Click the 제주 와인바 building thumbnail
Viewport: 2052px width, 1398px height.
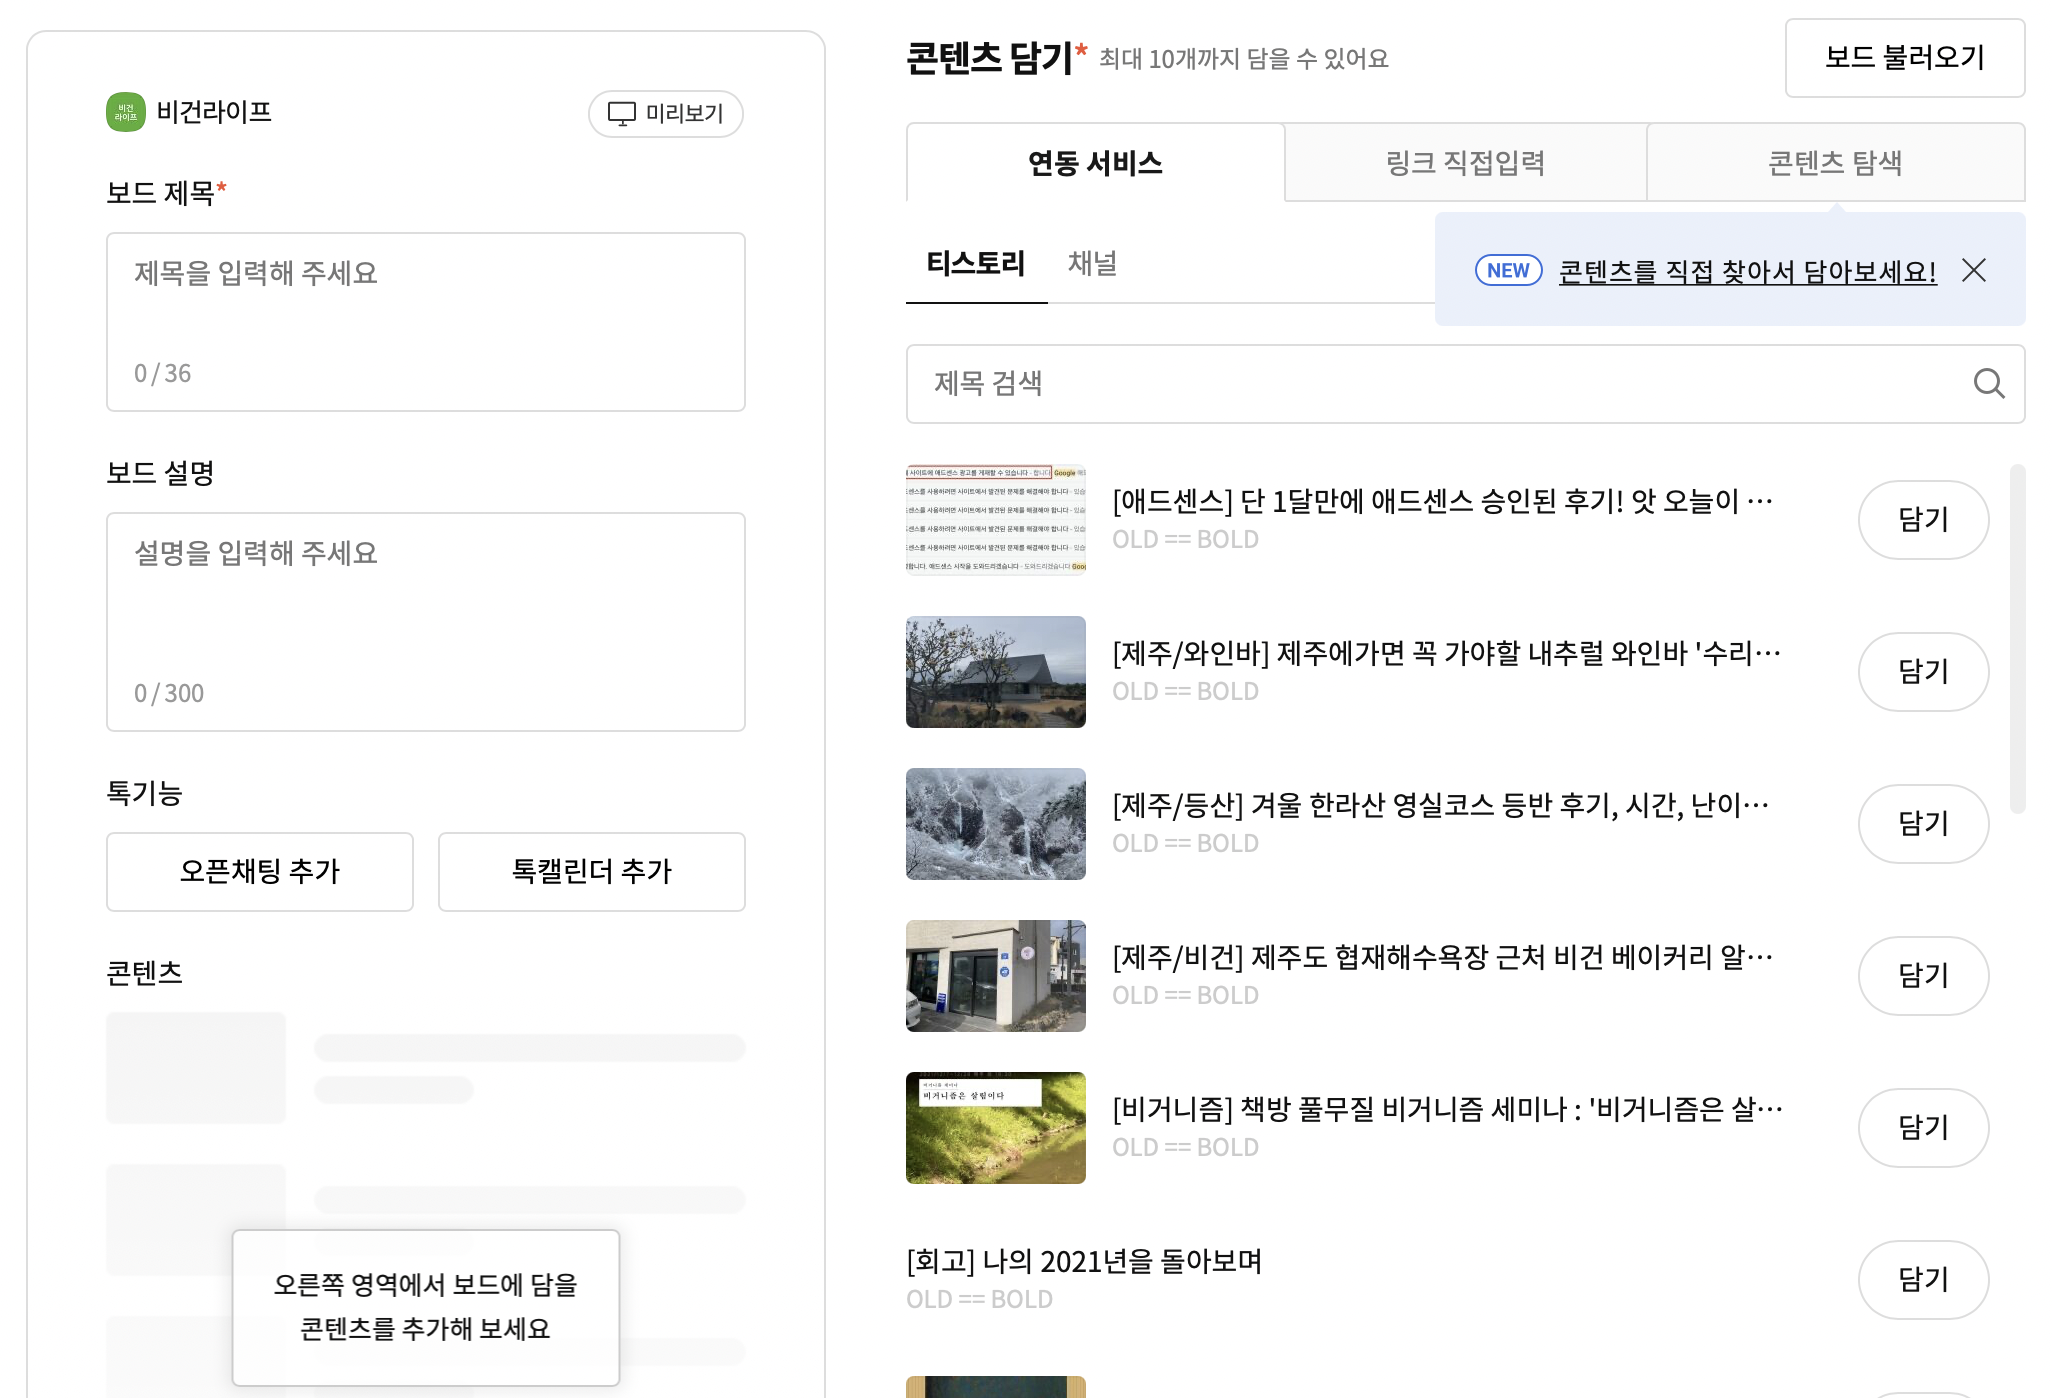click(x=996, y=672)
